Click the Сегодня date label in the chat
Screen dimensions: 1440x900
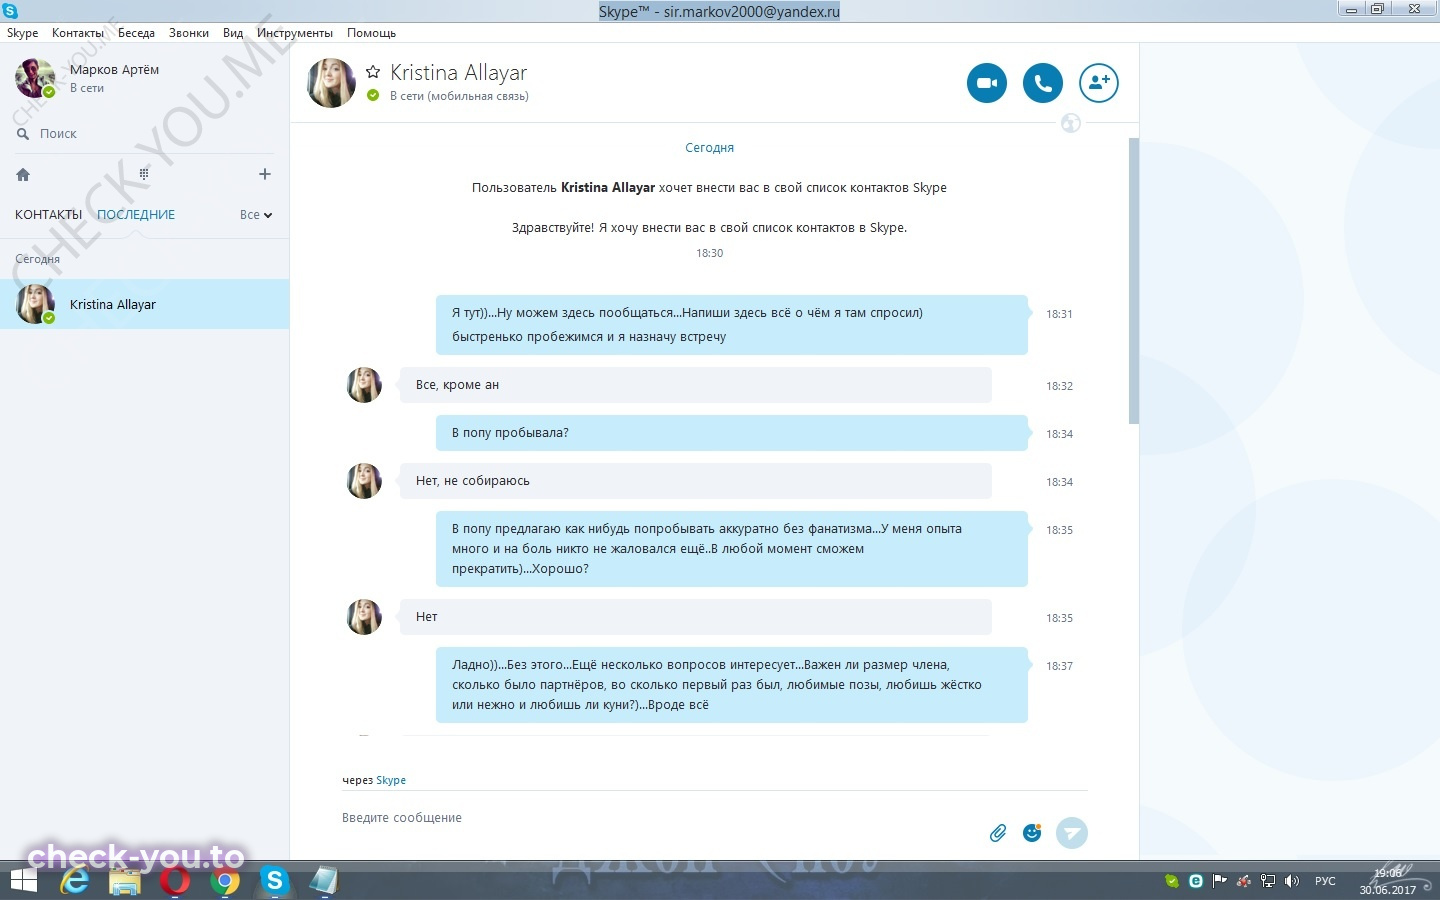point(709,147)
